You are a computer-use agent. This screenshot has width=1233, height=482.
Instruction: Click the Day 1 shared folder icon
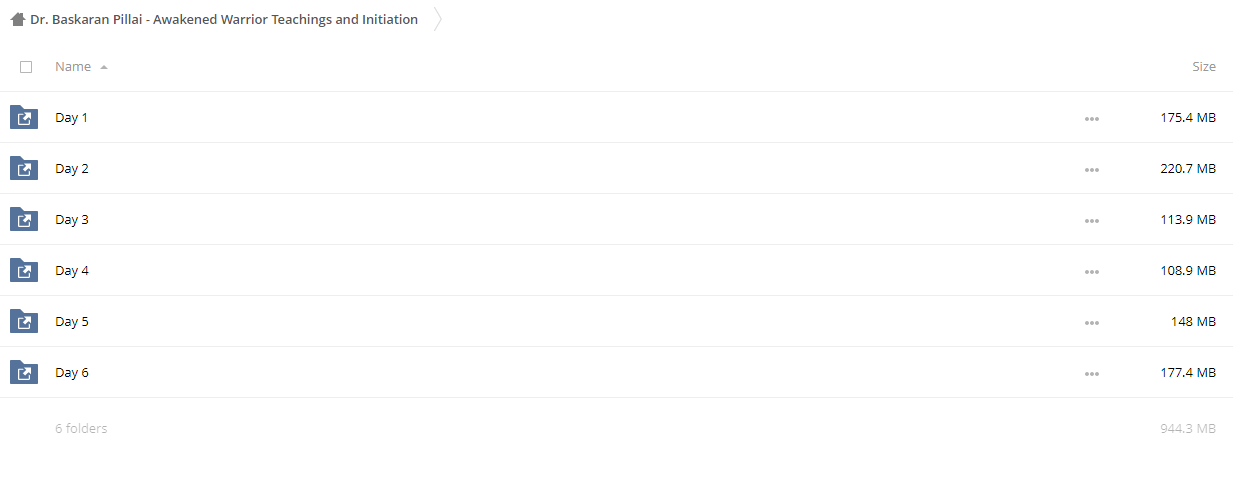pyautogui.click(x=24, y=117)
